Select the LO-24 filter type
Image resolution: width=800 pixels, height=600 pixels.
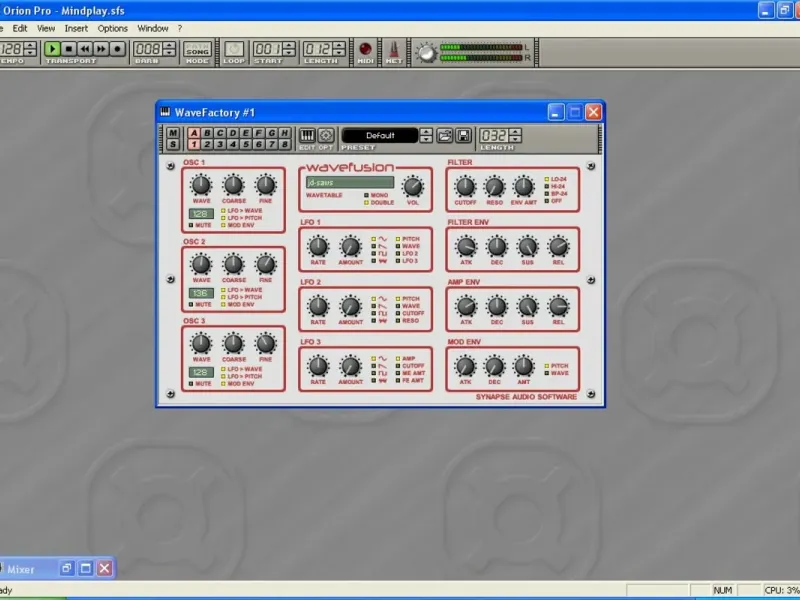tap(547, 179)
